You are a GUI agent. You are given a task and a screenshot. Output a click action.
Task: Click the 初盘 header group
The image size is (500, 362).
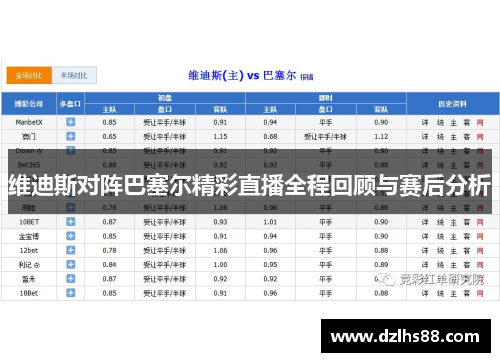165,98
